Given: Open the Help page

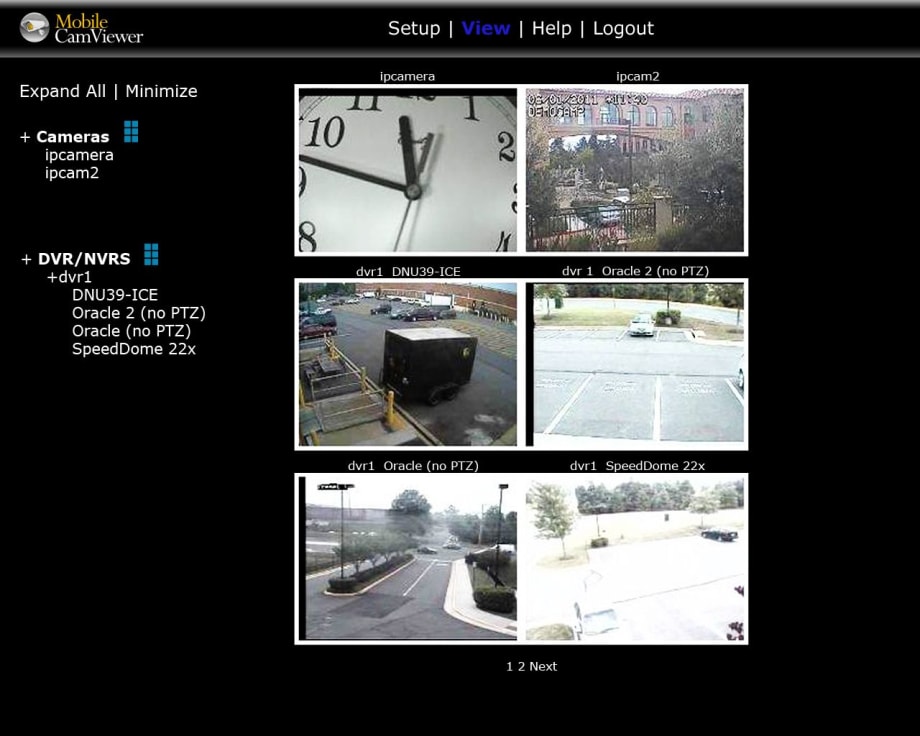Looking at the screenshot, I should click(x=551, y=28).
